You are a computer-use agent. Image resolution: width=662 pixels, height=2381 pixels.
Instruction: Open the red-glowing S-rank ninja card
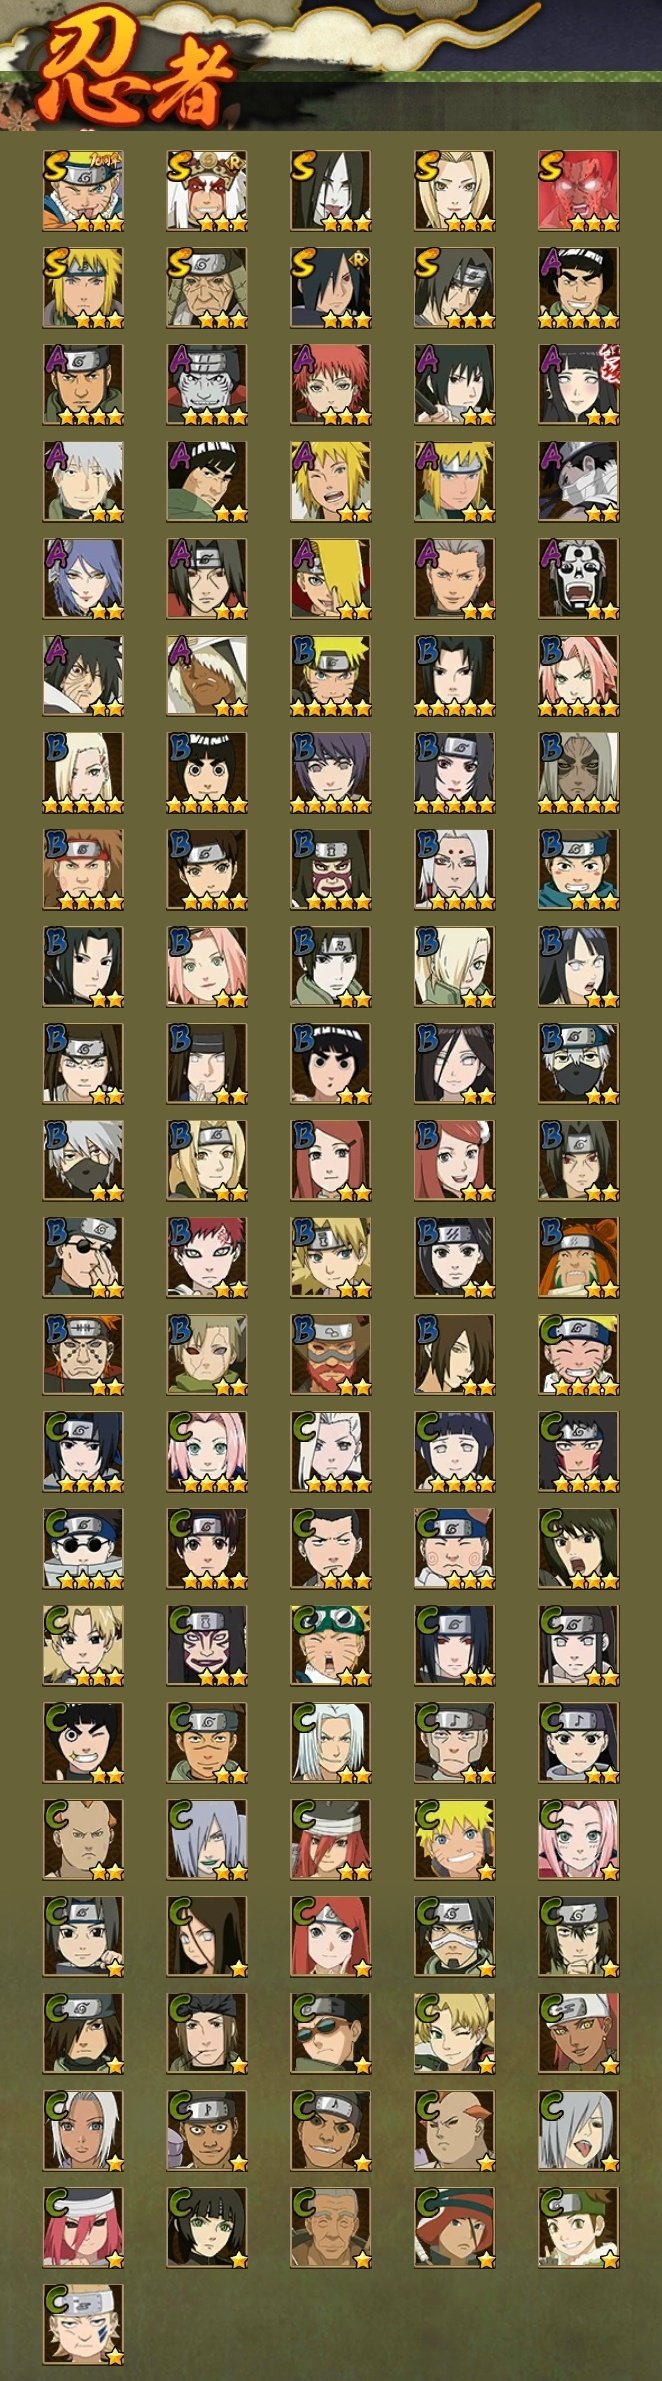point(578,191)
